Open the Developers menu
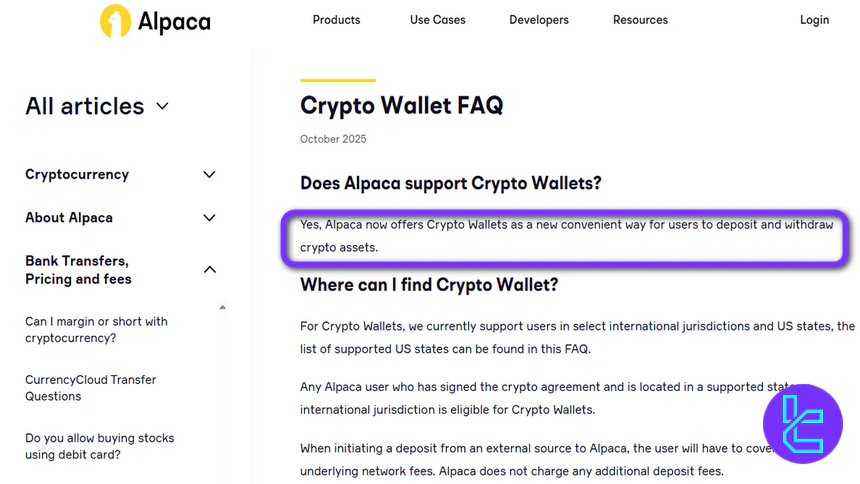 539,20
